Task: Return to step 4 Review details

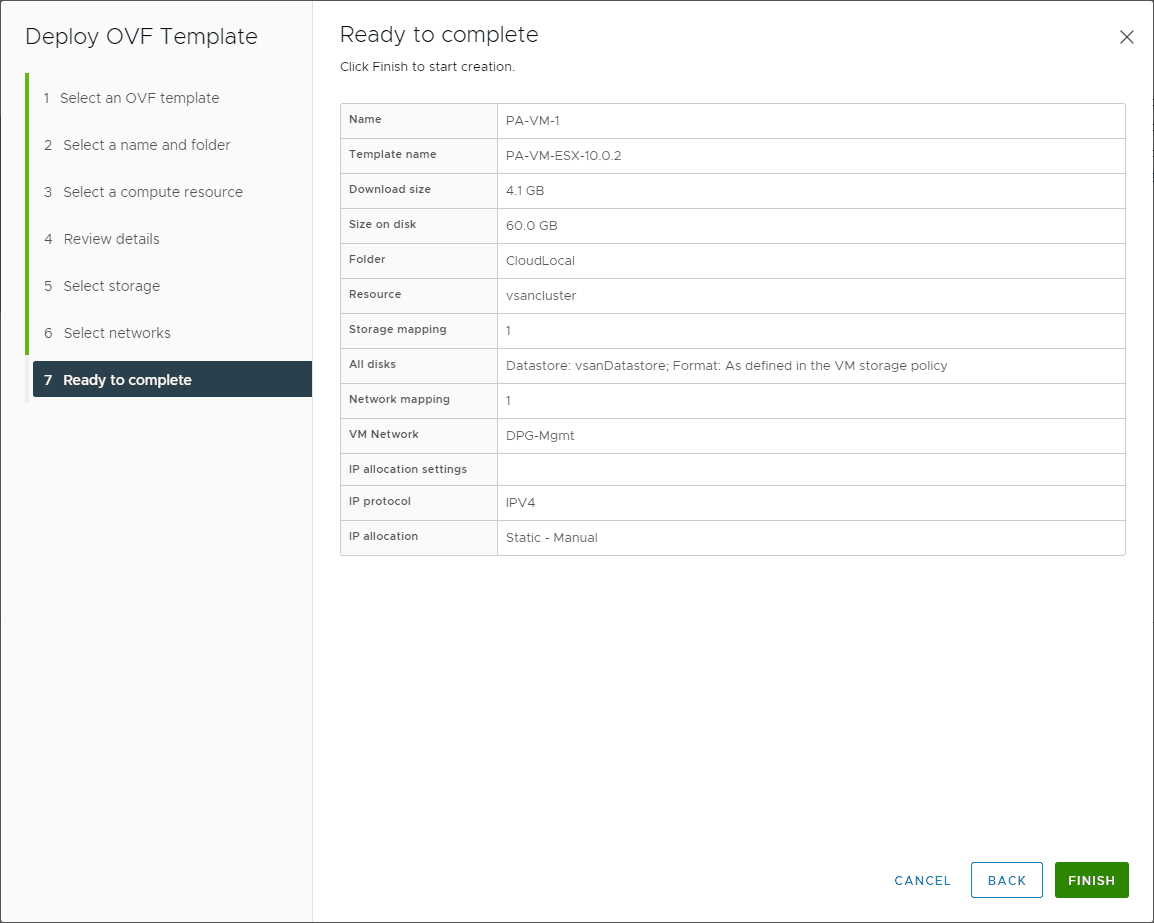Action: click(111, 239)
